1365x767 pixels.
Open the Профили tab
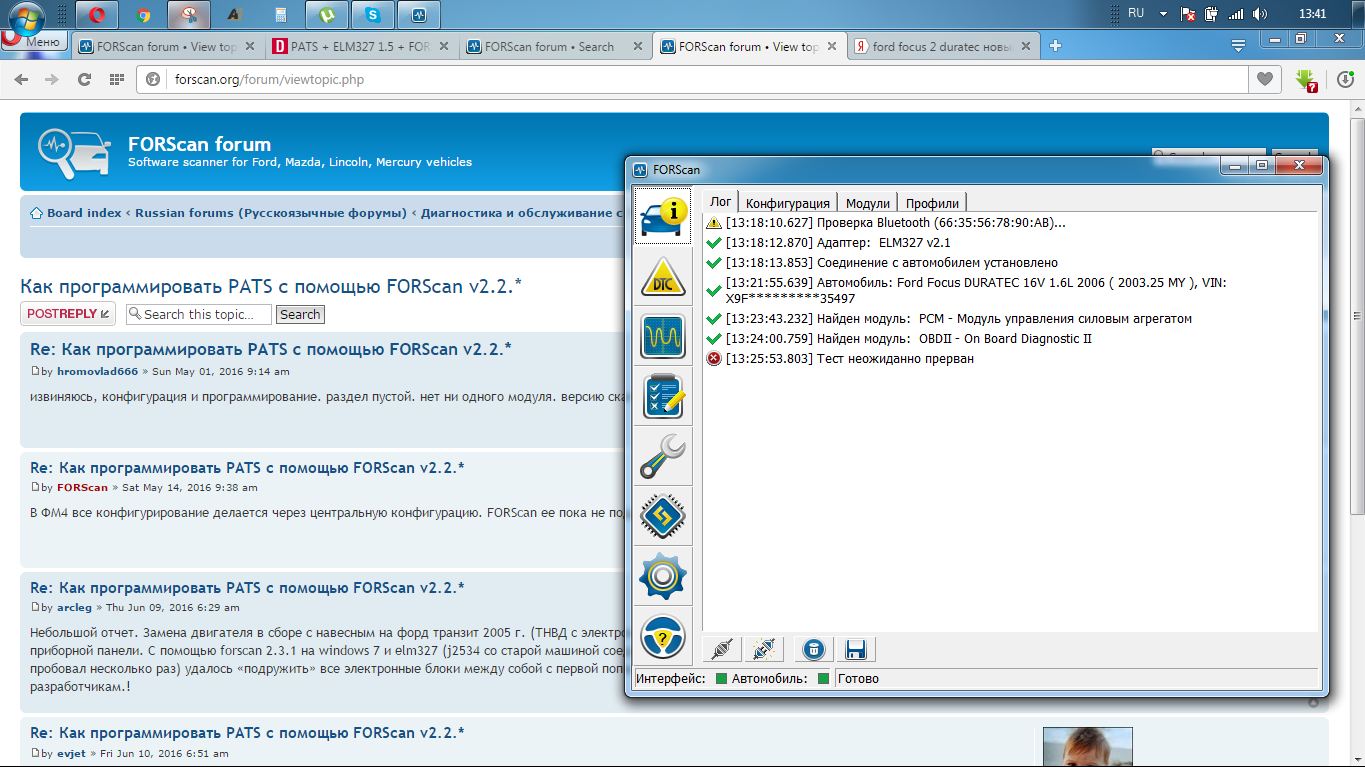click(x=932, y=203)
